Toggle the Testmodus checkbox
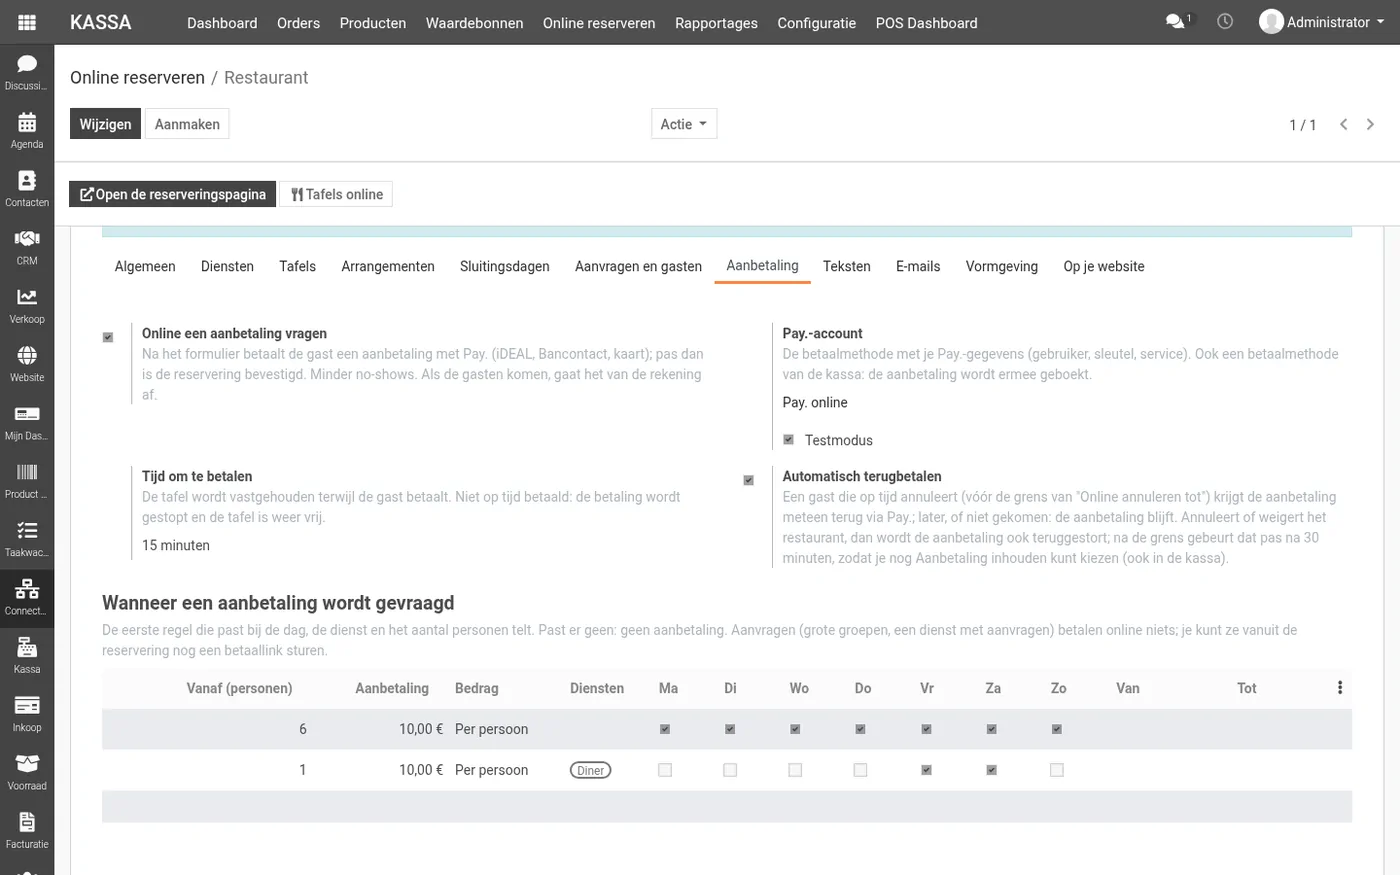 [x=788, y=440]
